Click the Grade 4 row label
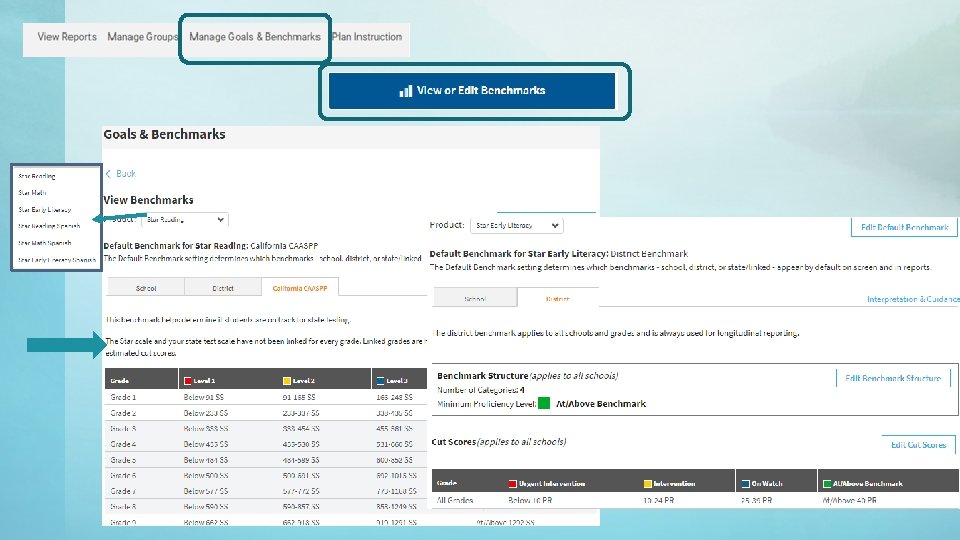 tap(123, 444)
